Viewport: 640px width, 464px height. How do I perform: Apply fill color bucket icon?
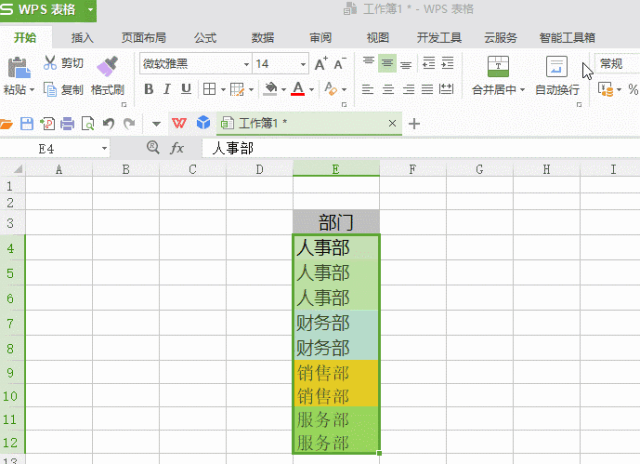click(270, 89)
